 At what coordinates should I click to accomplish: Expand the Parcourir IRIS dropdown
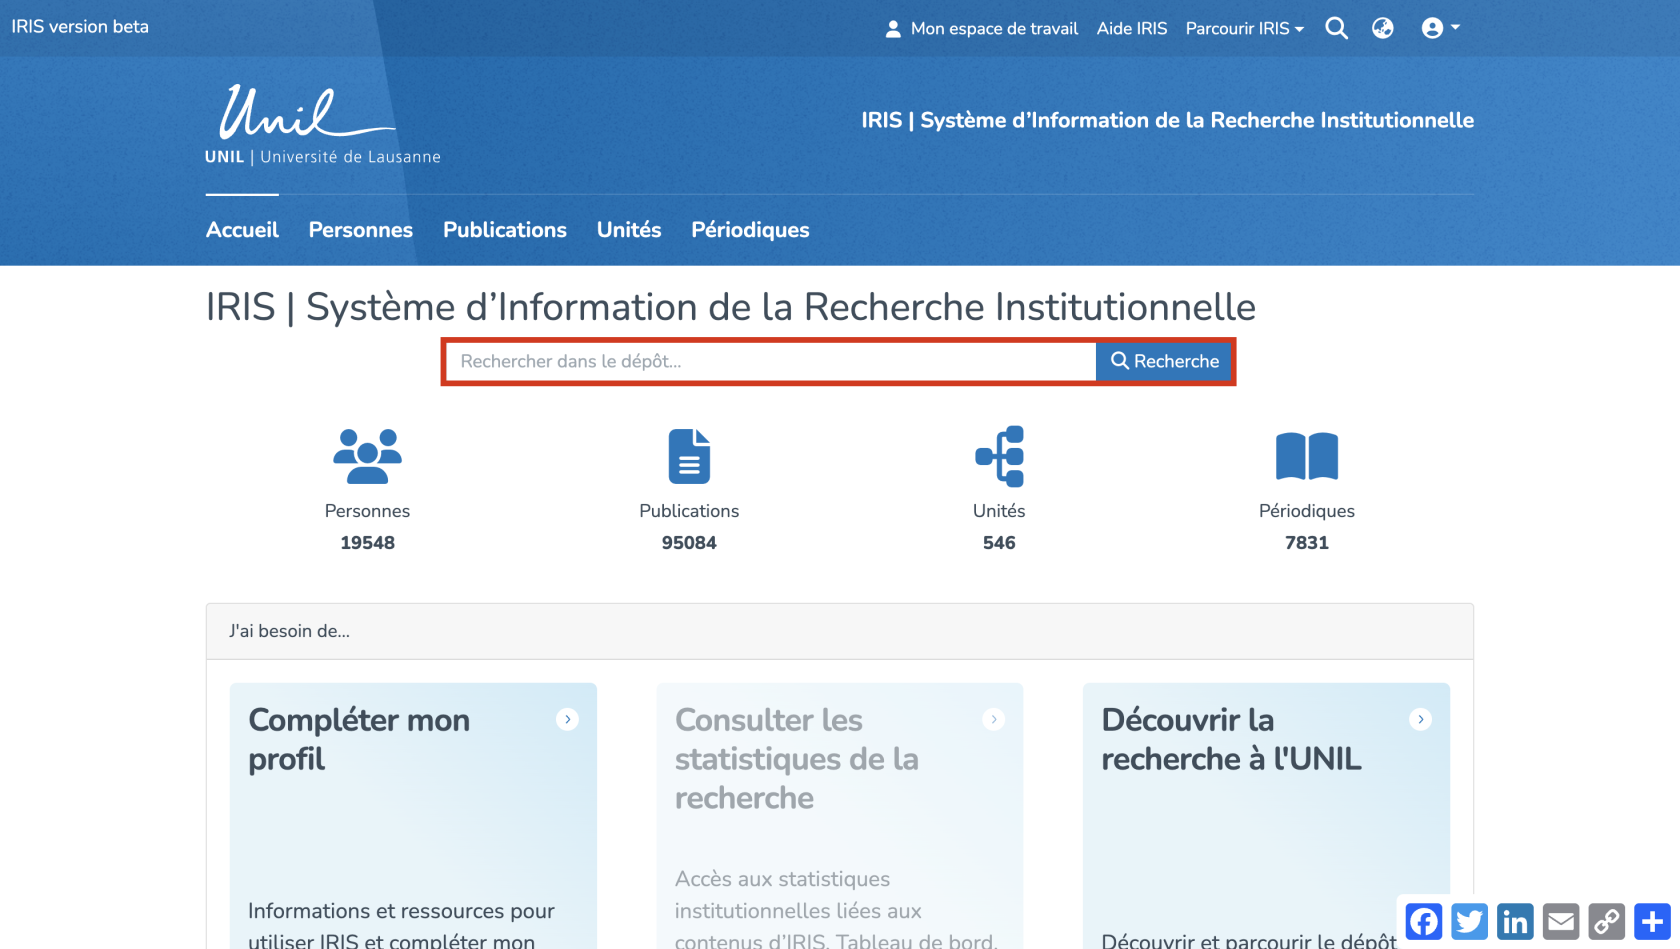click(x=1244, y=28)
